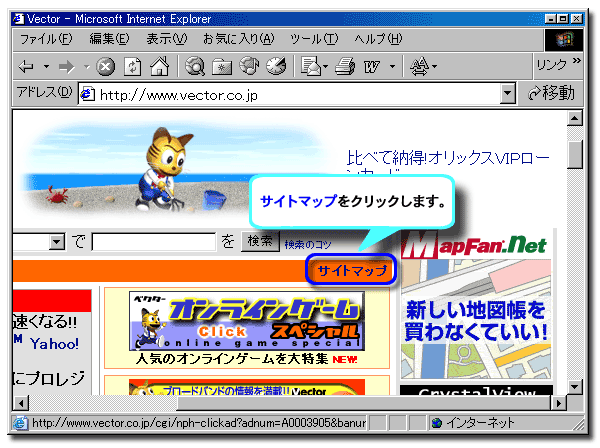Click the horizontal scrollbar left arrow
The width and height of the screenshot is (600, 448).
point(21,403)
